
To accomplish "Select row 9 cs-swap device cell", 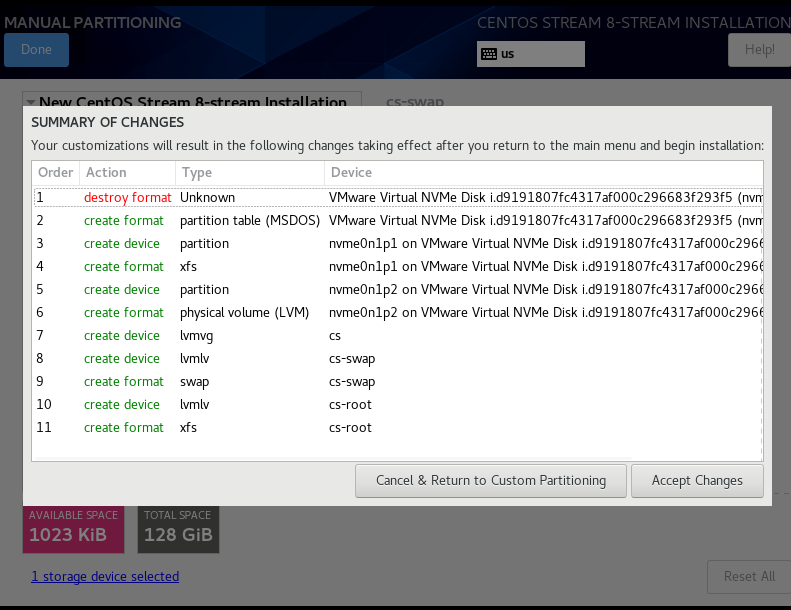I will [x=352, y=382].
